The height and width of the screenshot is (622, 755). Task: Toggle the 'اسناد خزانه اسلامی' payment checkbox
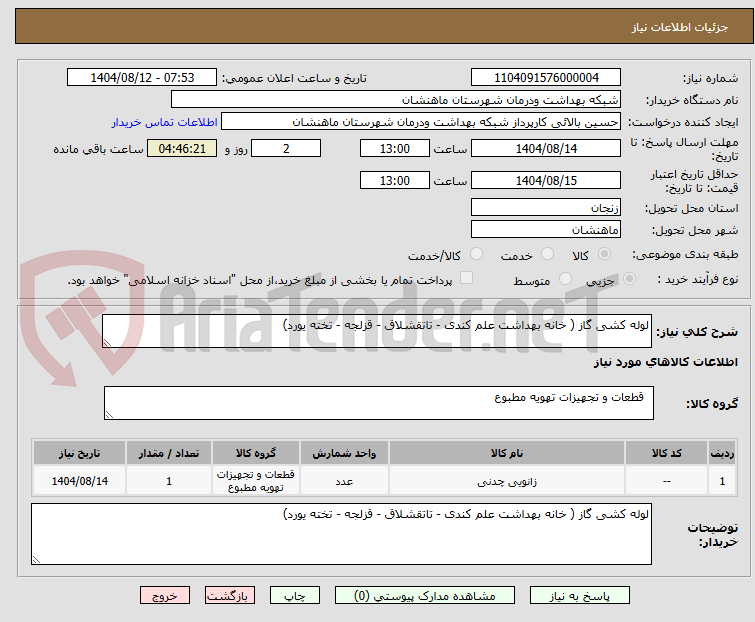click(466, 279)
